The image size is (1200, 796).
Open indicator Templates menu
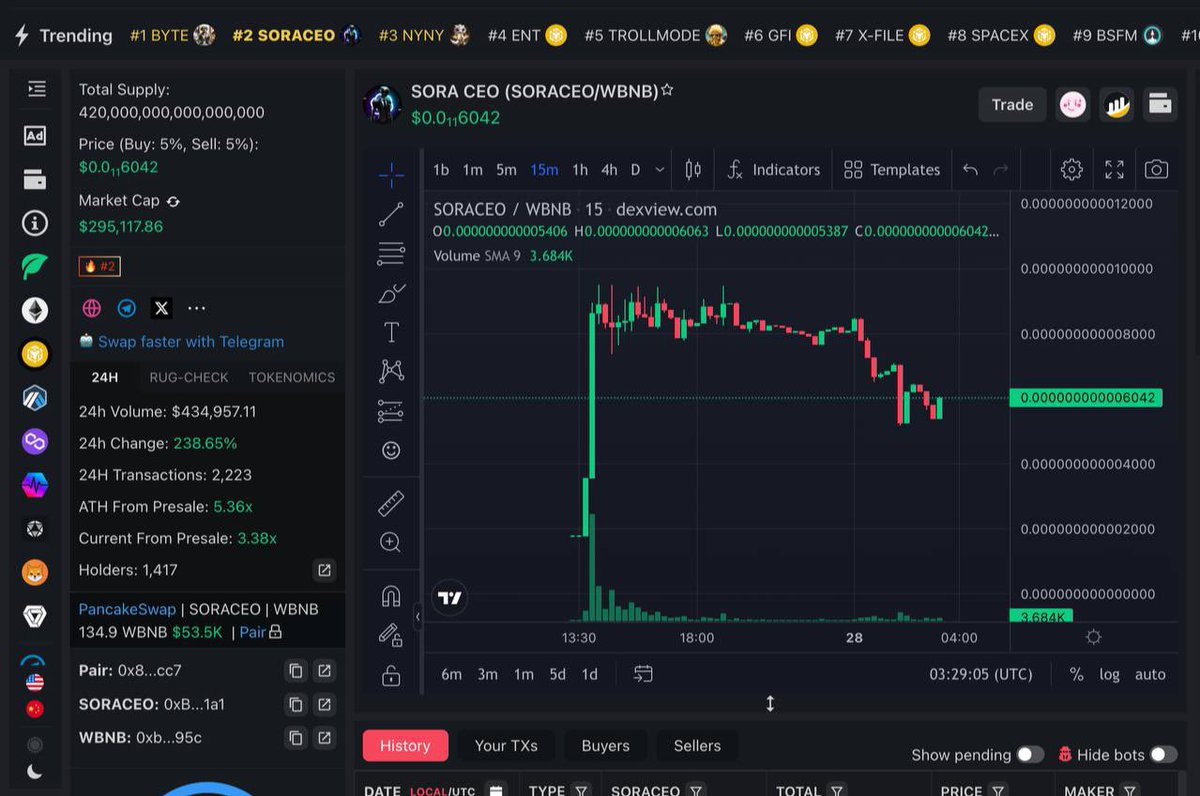click(892, 170)
